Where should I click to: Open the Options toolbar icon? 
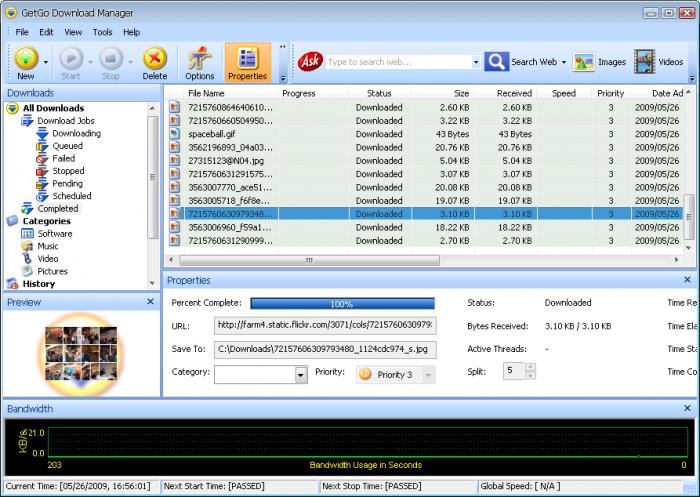coord(200,58)
